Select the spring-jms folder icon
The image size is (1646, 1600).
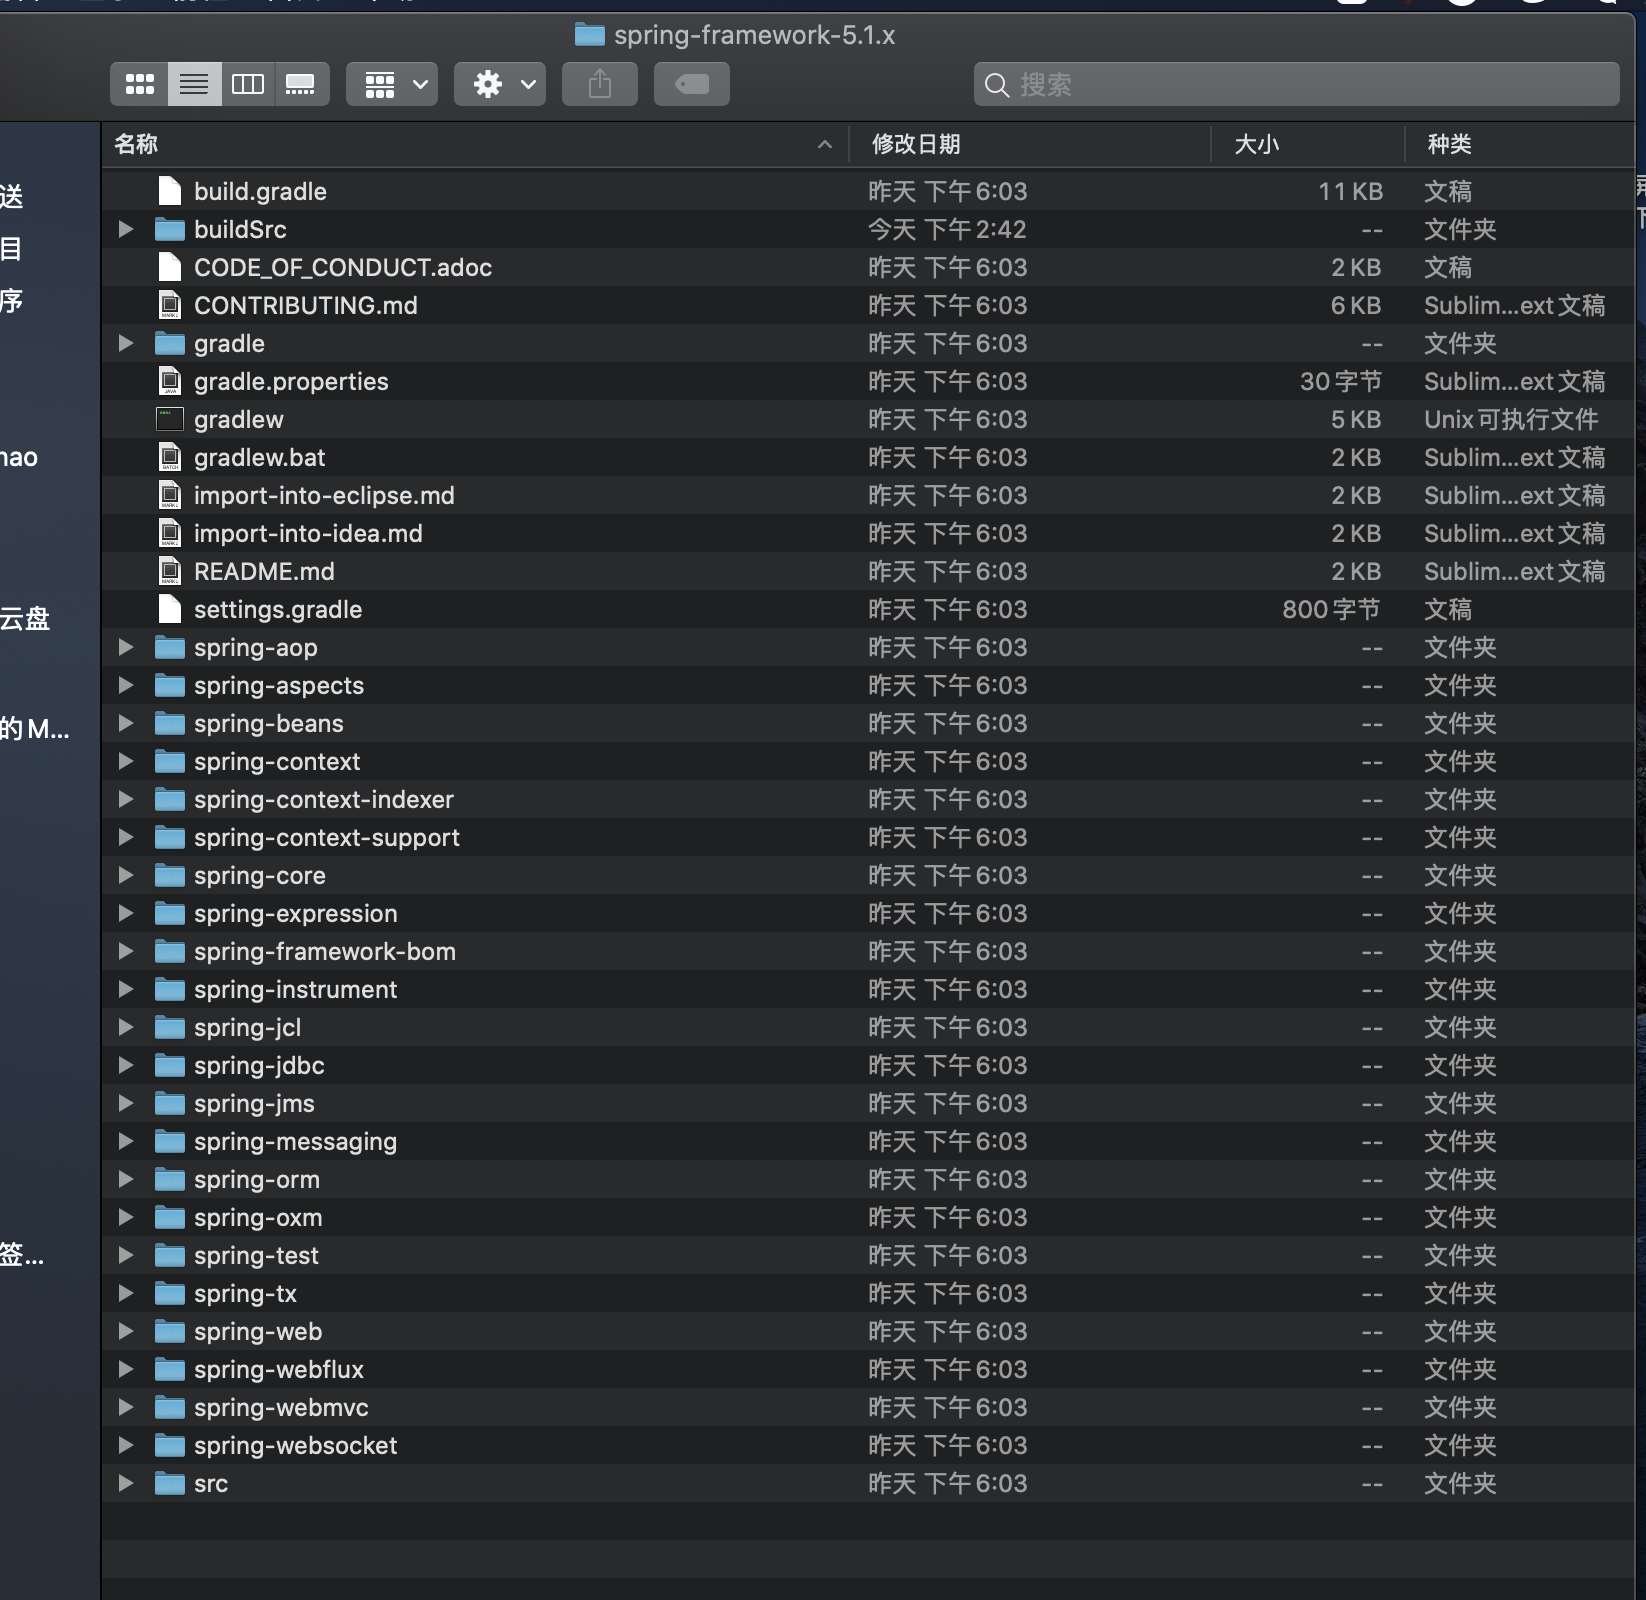pyautogui.click(x=170, y=1103)
